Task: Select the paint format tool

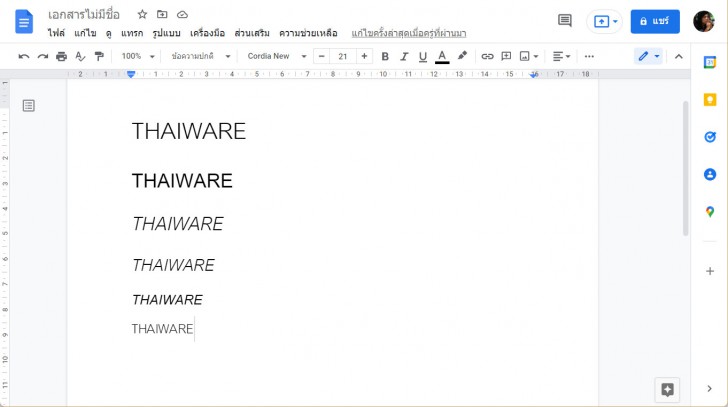Action: tap(99, 57)
